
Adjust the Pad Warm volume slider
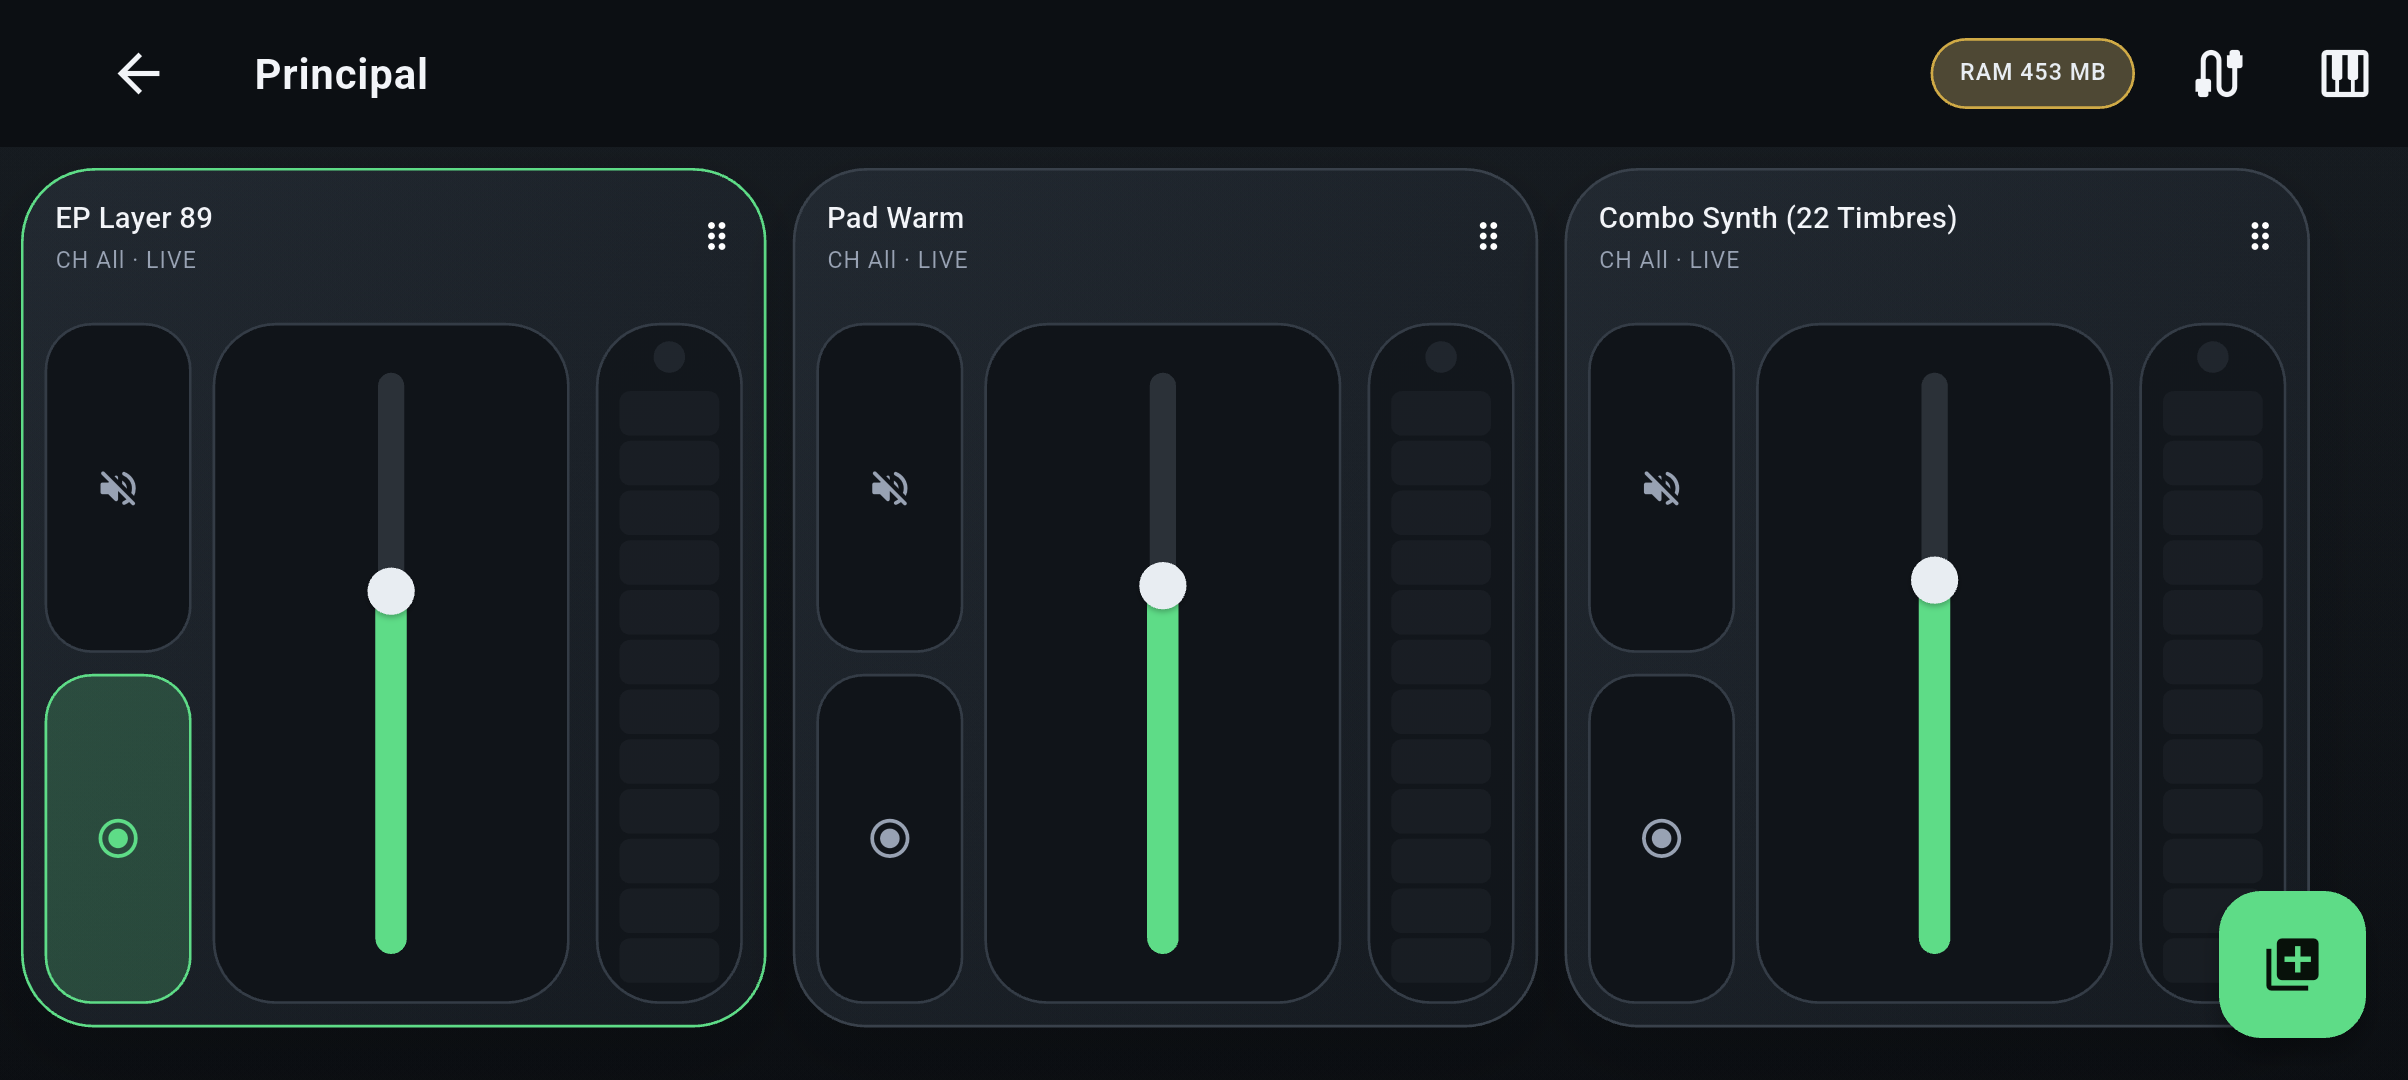tap(1162, 587)
